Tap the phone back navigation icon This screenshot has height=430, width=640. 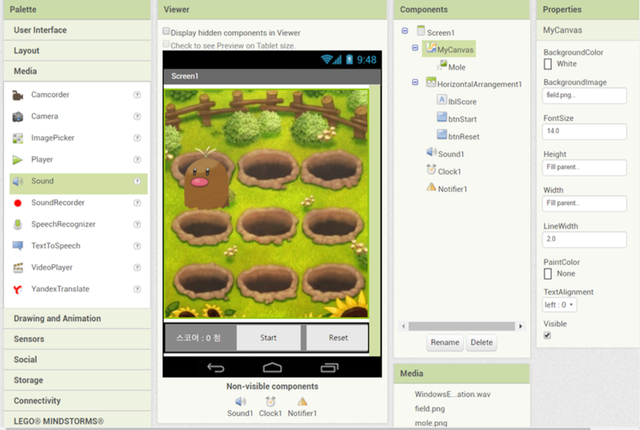216,368
